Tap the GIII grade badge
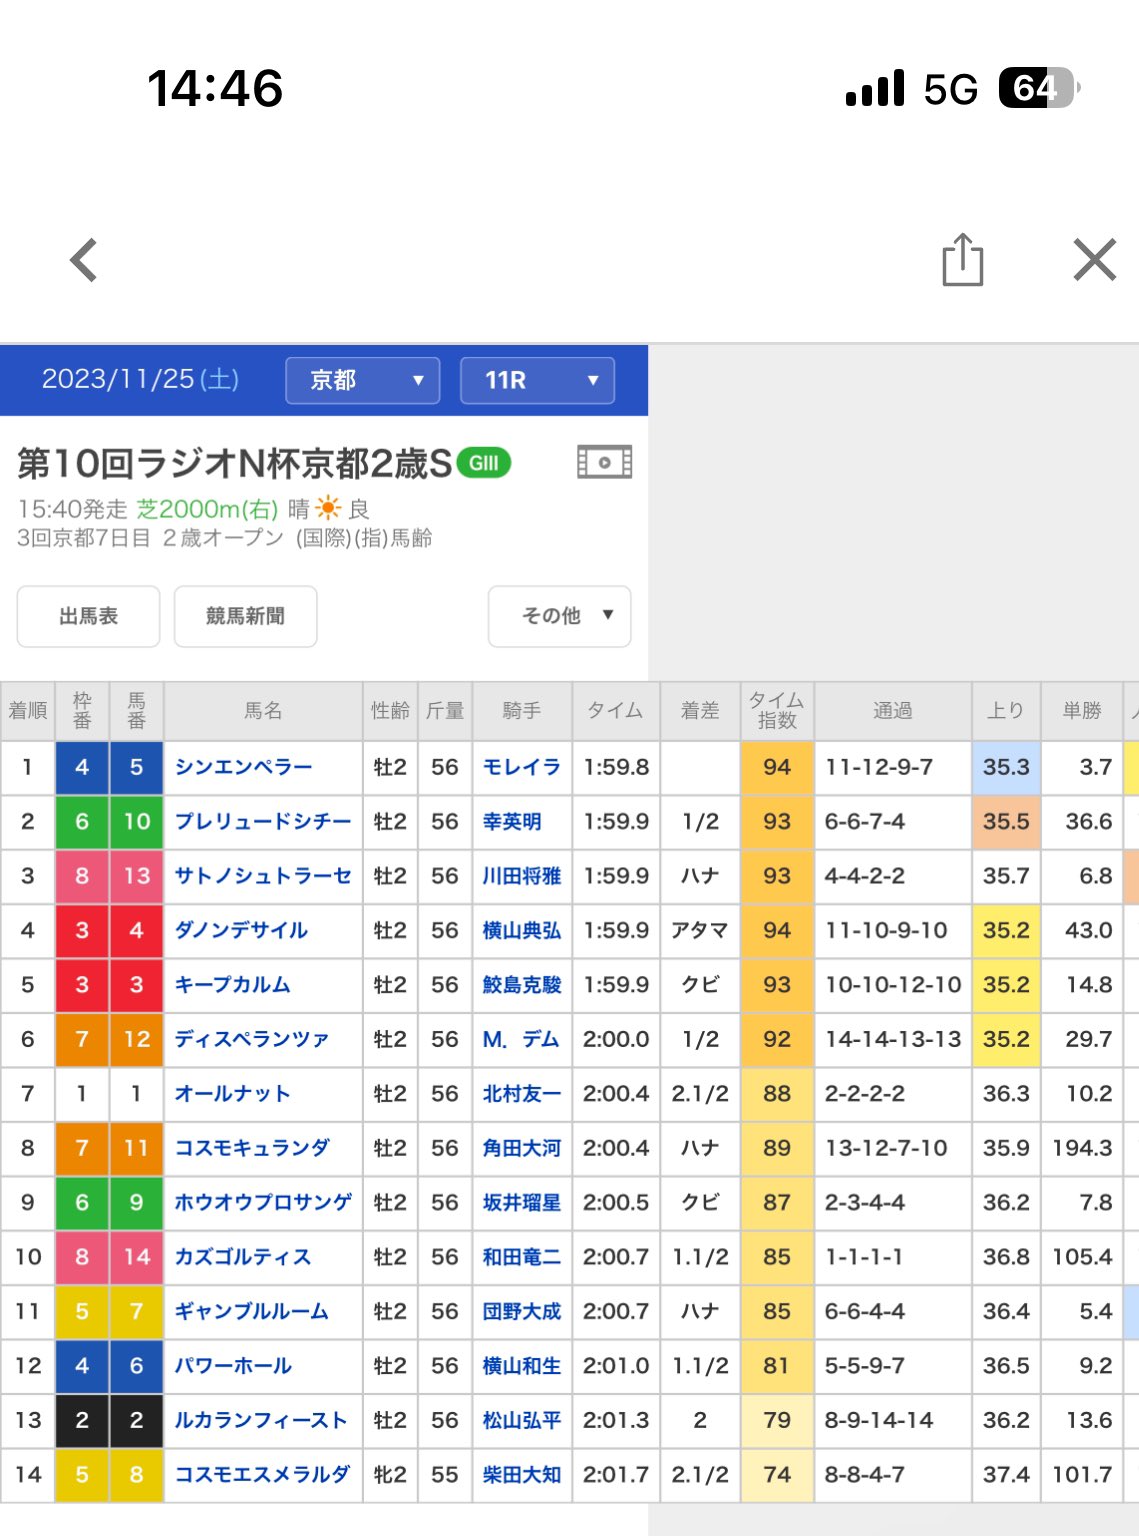 [x=484, y=463]
